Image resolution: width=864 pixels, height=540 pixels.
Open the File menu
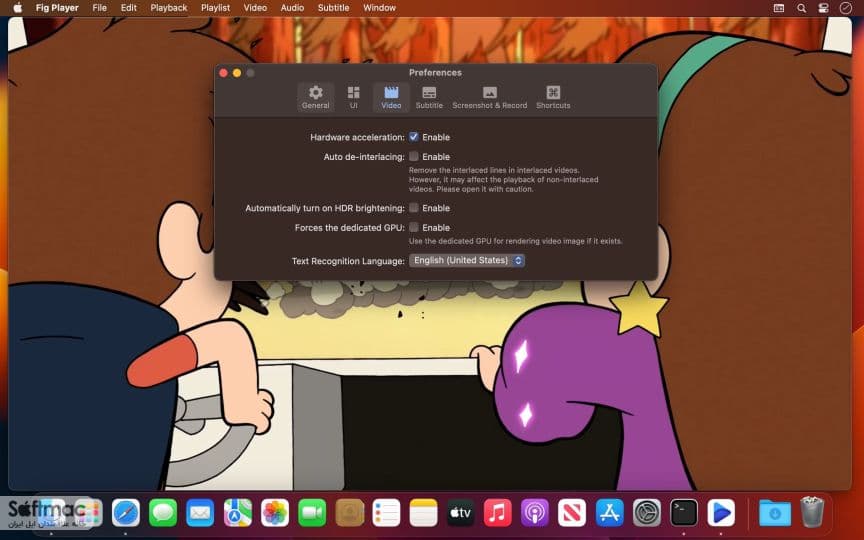coord(100,8)
